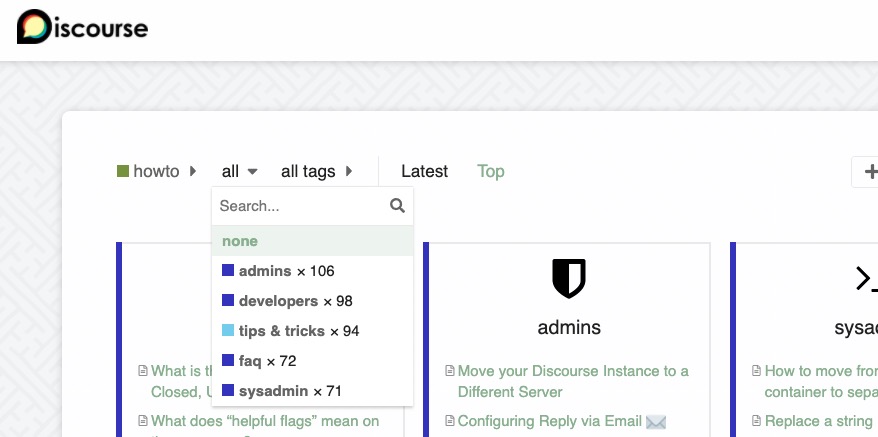
Task: Collapse the all subcategory dropdown
Action: (240, 171)
